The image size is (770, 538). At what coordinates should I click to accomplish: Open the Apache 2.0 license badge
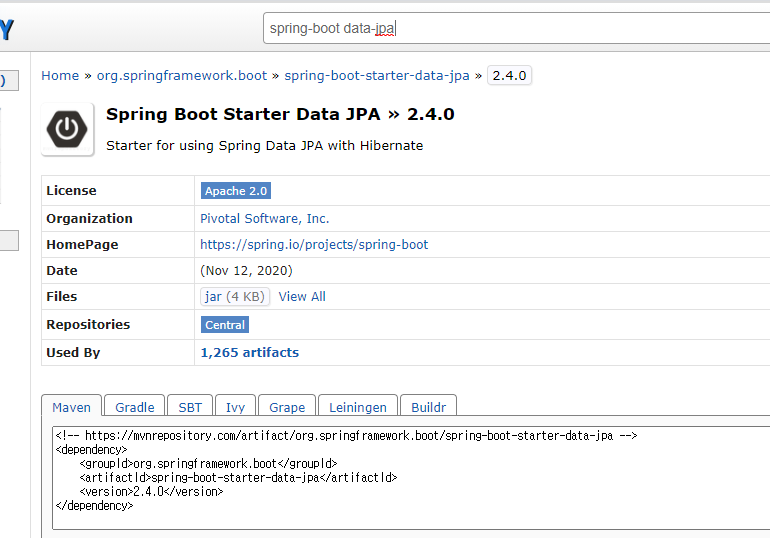pyautogui.click(x=236, y=191)
